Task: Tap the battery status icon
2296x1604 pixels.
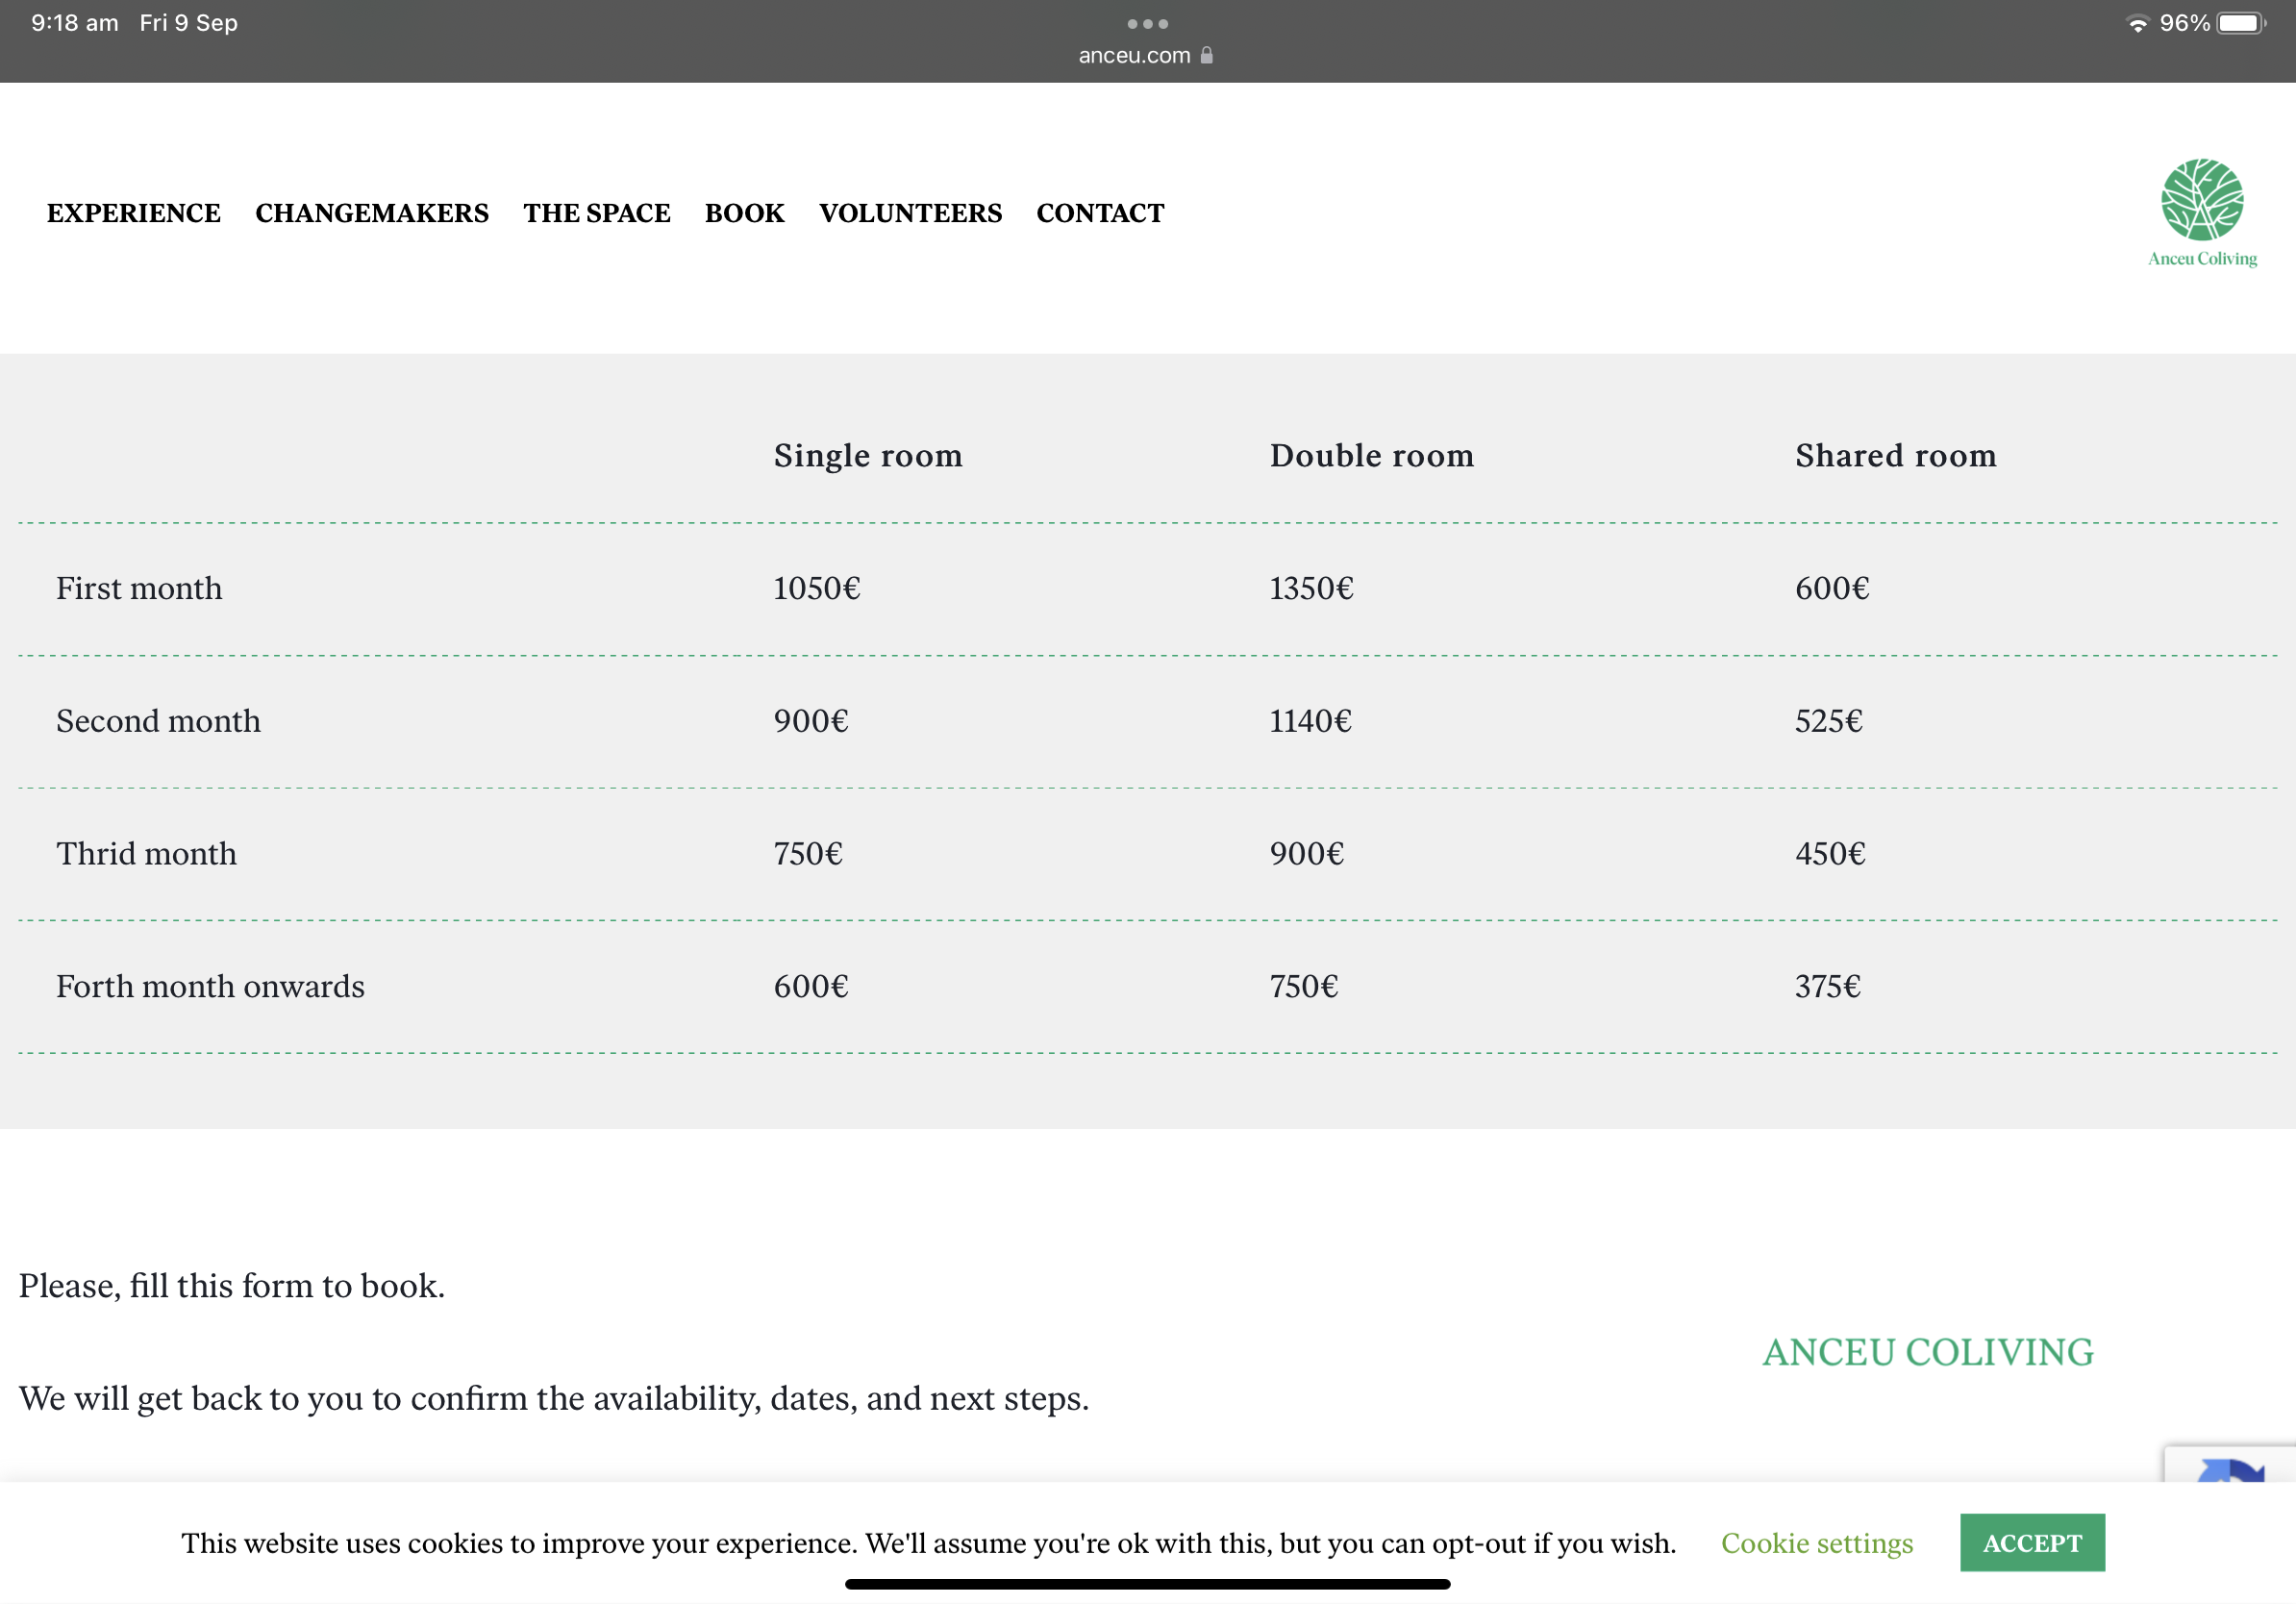Action: 2240,23
